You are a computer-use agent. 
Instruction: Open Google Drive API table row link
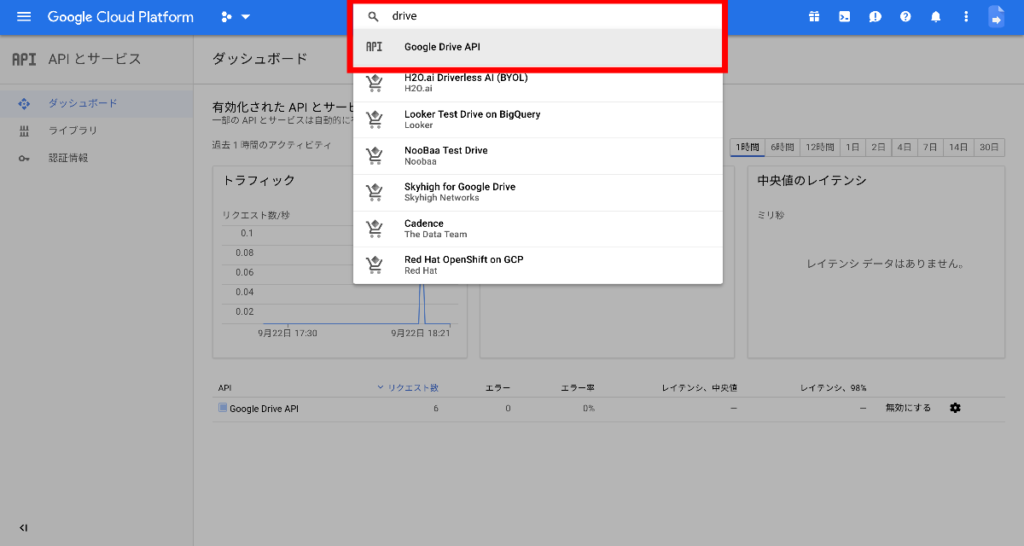264,409
